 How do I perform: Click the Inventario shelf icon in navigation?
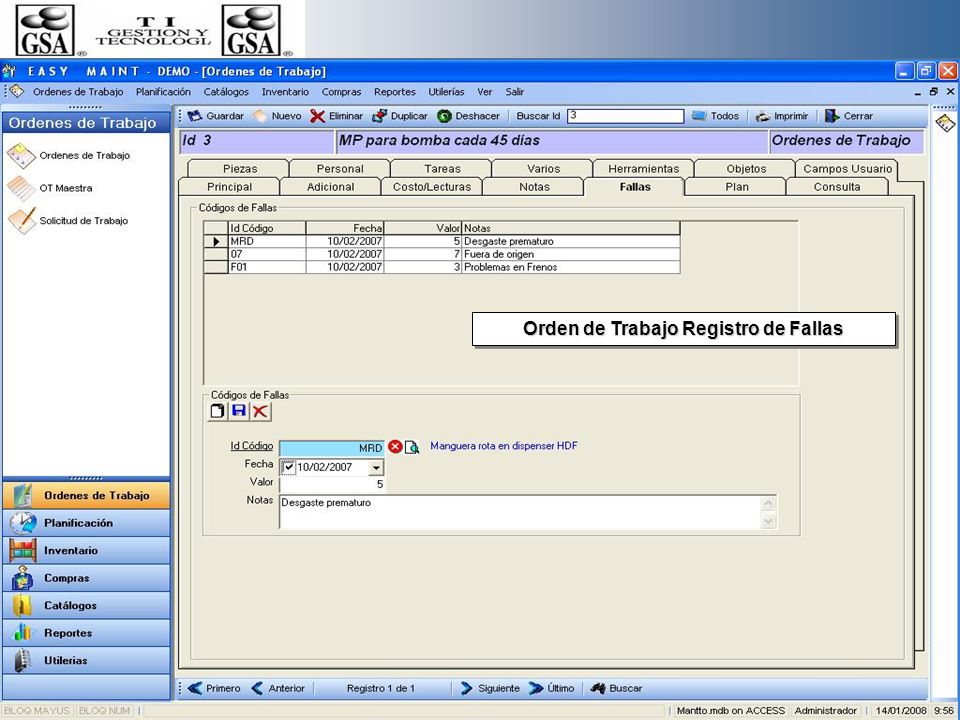point(23,550)
